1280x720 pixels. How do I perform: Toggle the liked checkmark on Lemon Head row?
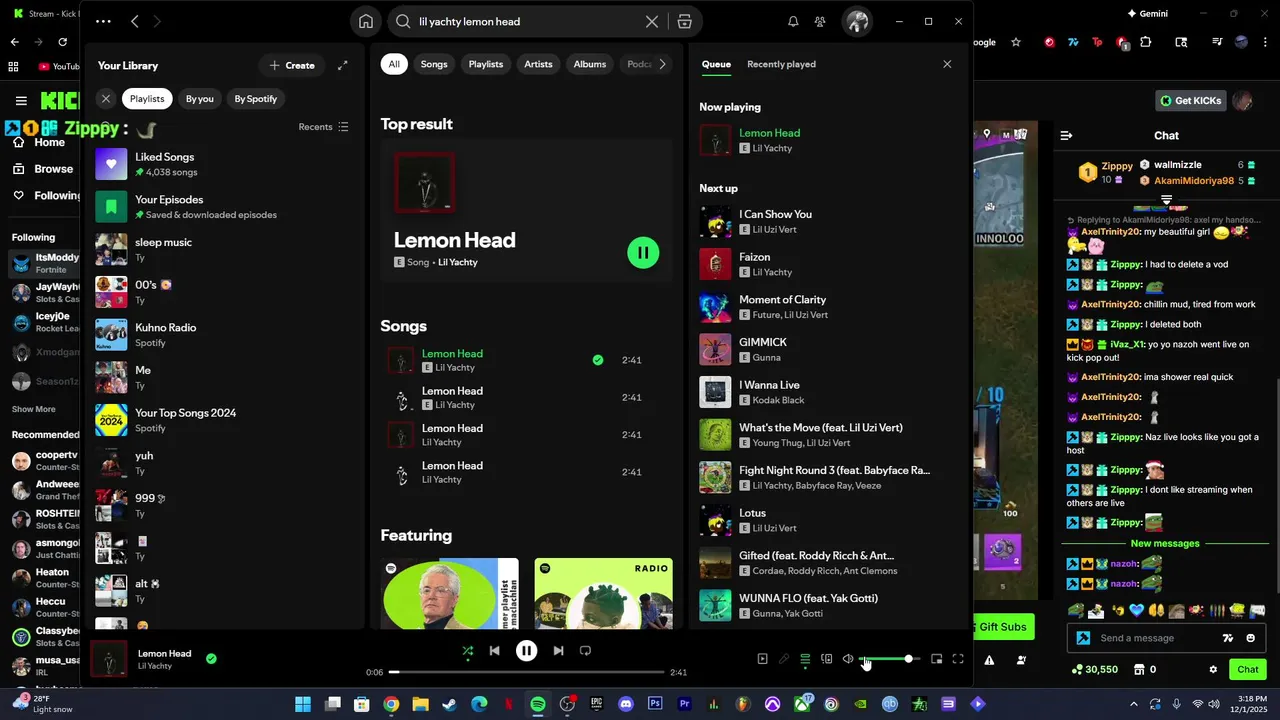coord(598,360)
